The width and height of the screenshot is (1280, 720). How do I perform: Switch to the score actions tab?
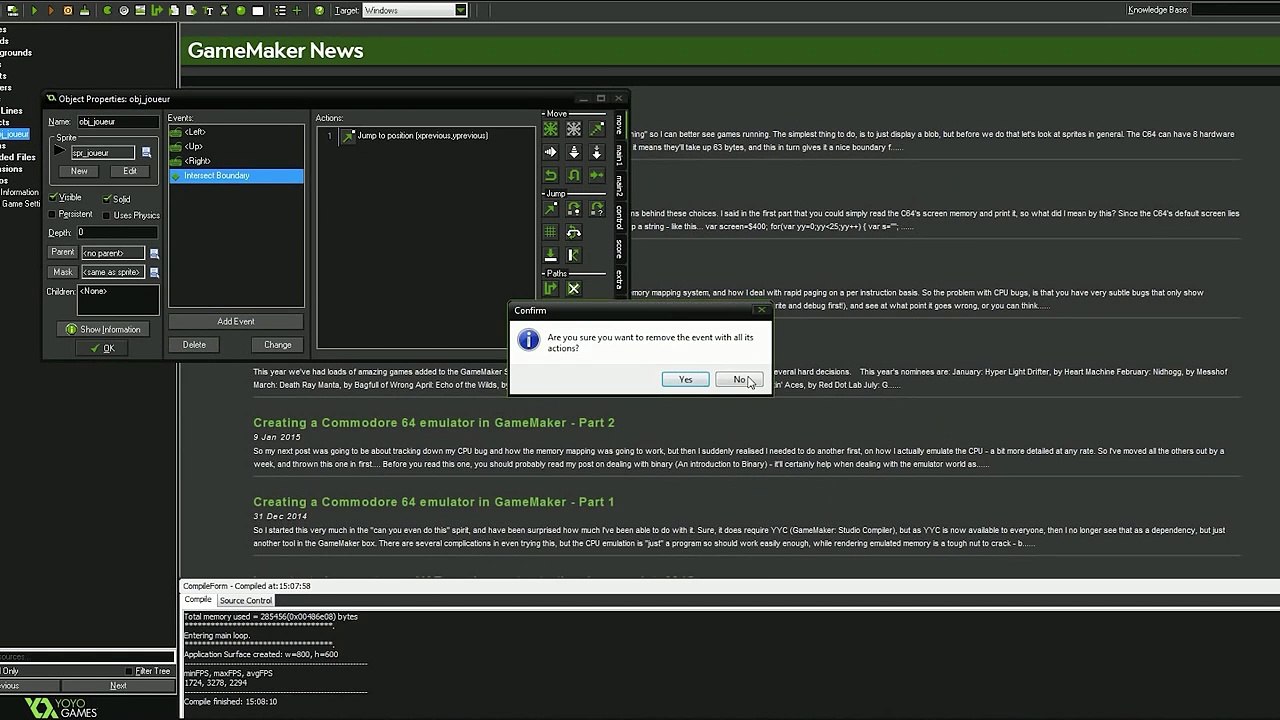[619, 248]
